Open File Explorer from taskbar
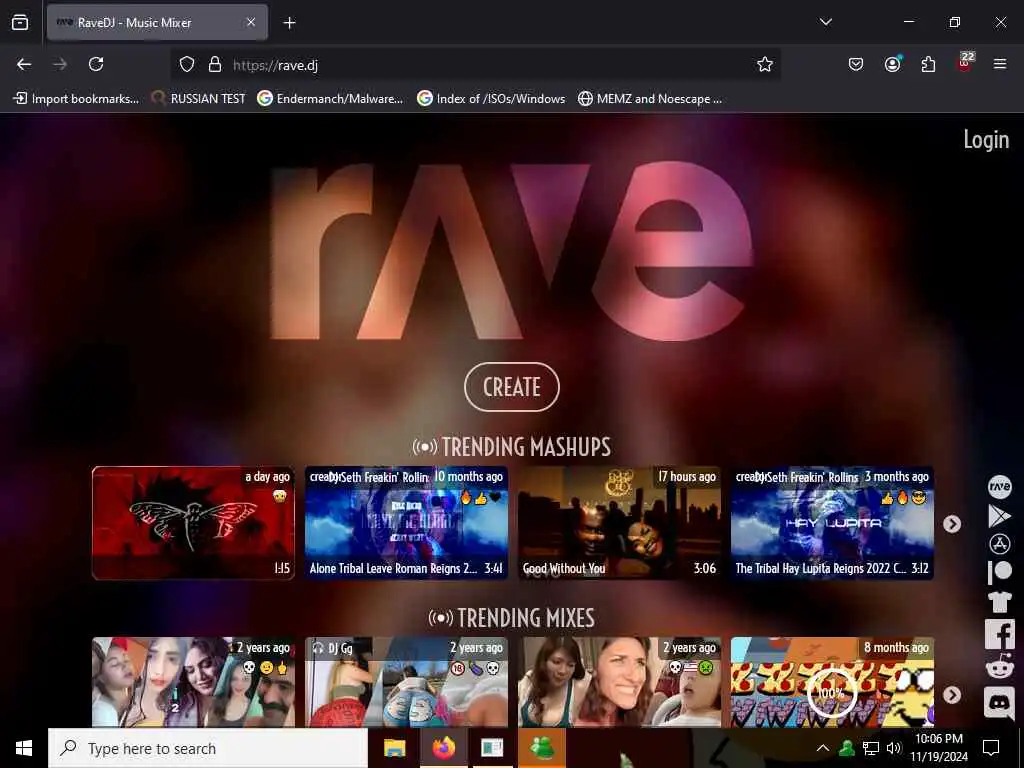Viewport: 1024px width, 768px height. click(394, 748)
